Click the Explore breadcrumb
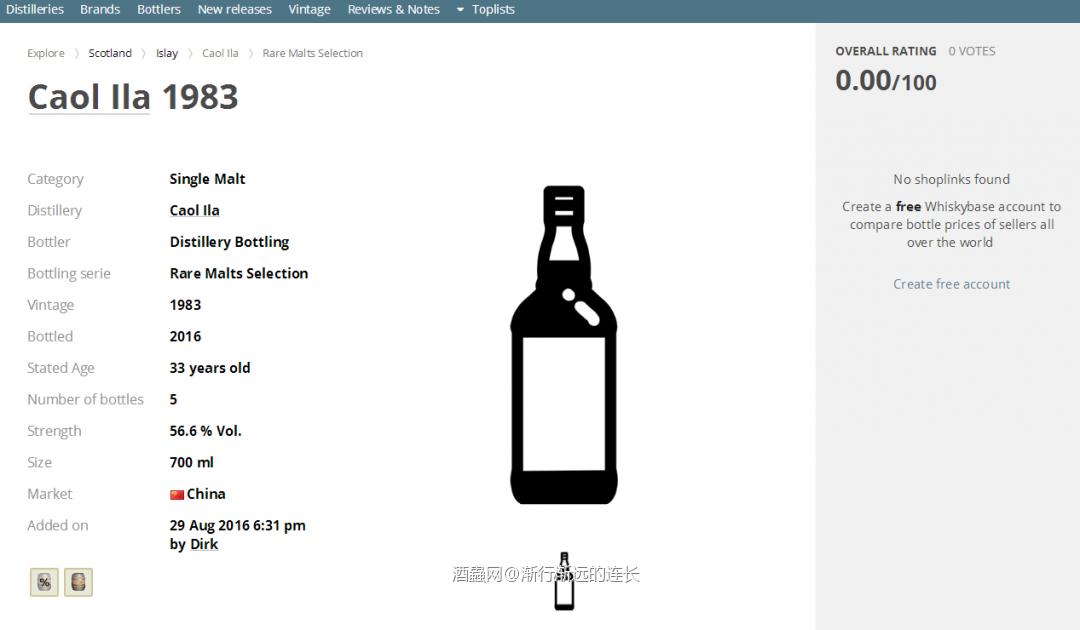This screenshot has width=1080, height=630. (46, 53)
